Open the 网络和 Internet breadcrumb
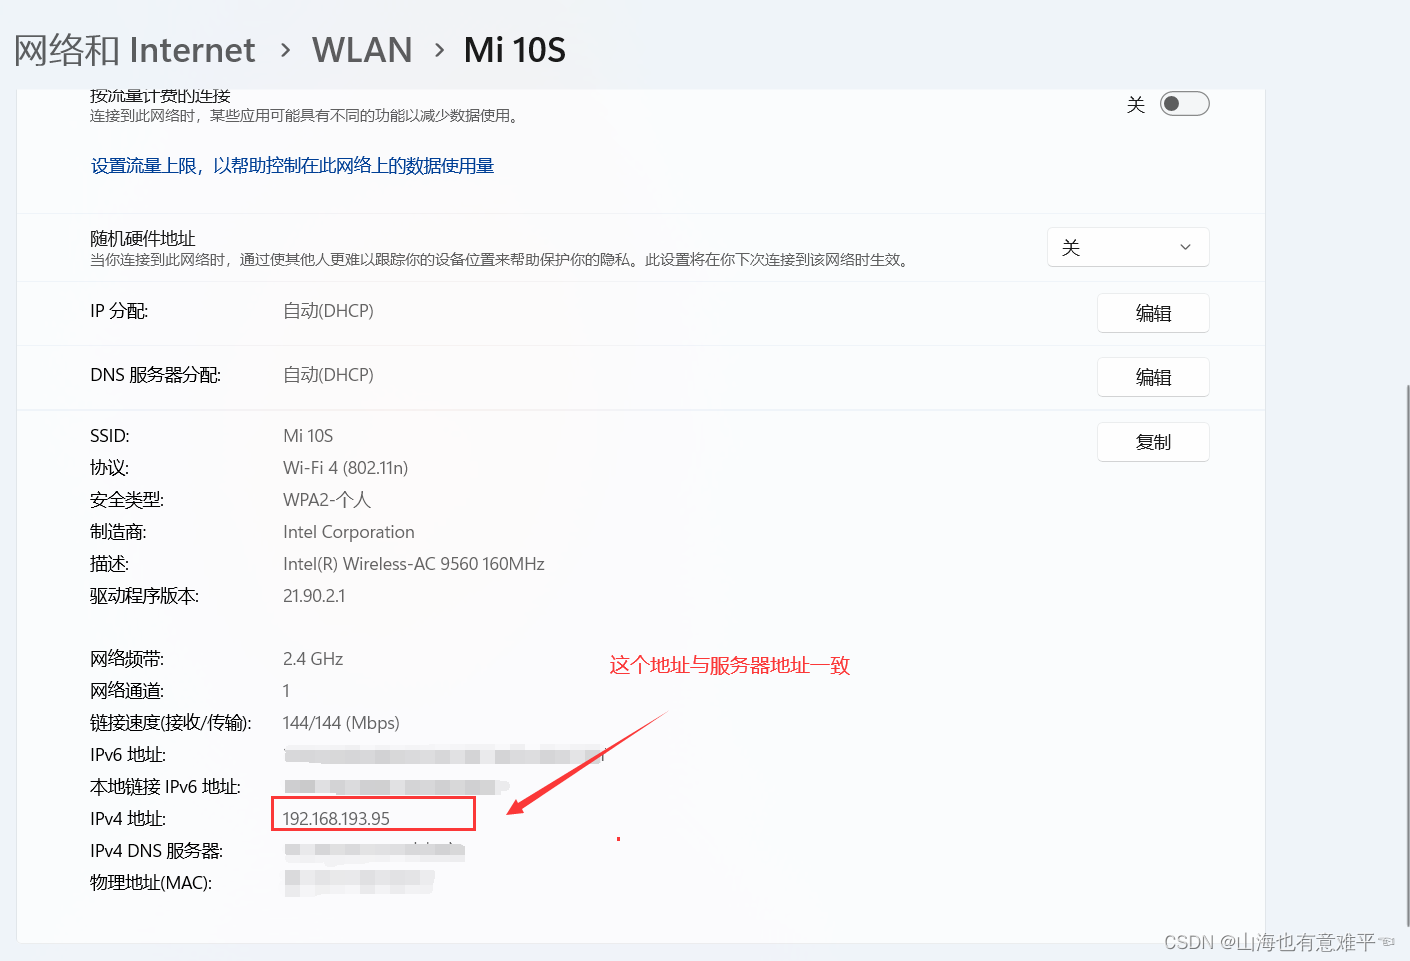Image resolution: width=1410 pixels, height=961 pixels. click(132, 49)
